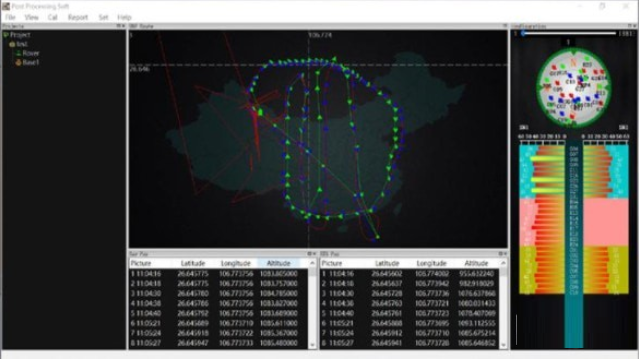The width and height of the screenshot is (639, 360).
Task: Open left position table panel dropdown arrow
Action: (314, 254)
